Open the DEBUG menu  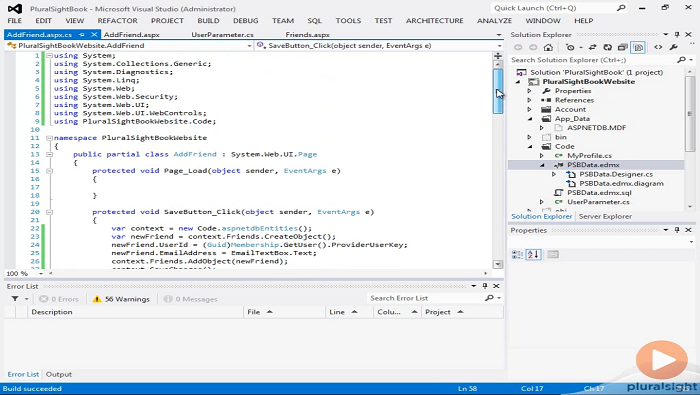pos(245,21)
